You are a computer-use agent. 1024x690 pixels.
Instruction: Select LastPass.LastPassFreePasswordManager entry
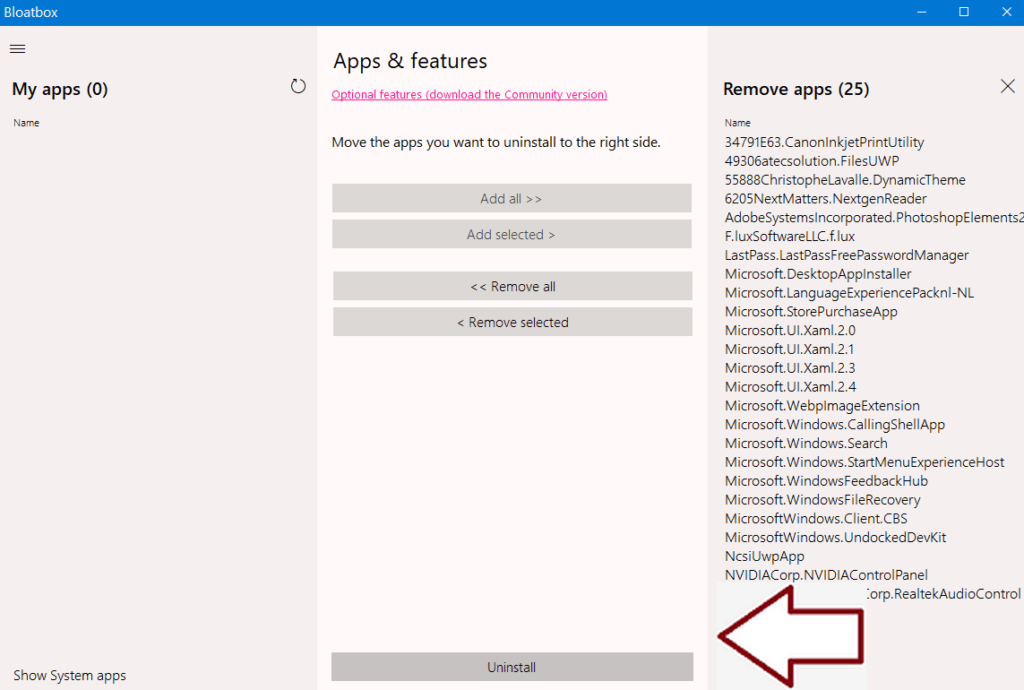tap(846, 255)
